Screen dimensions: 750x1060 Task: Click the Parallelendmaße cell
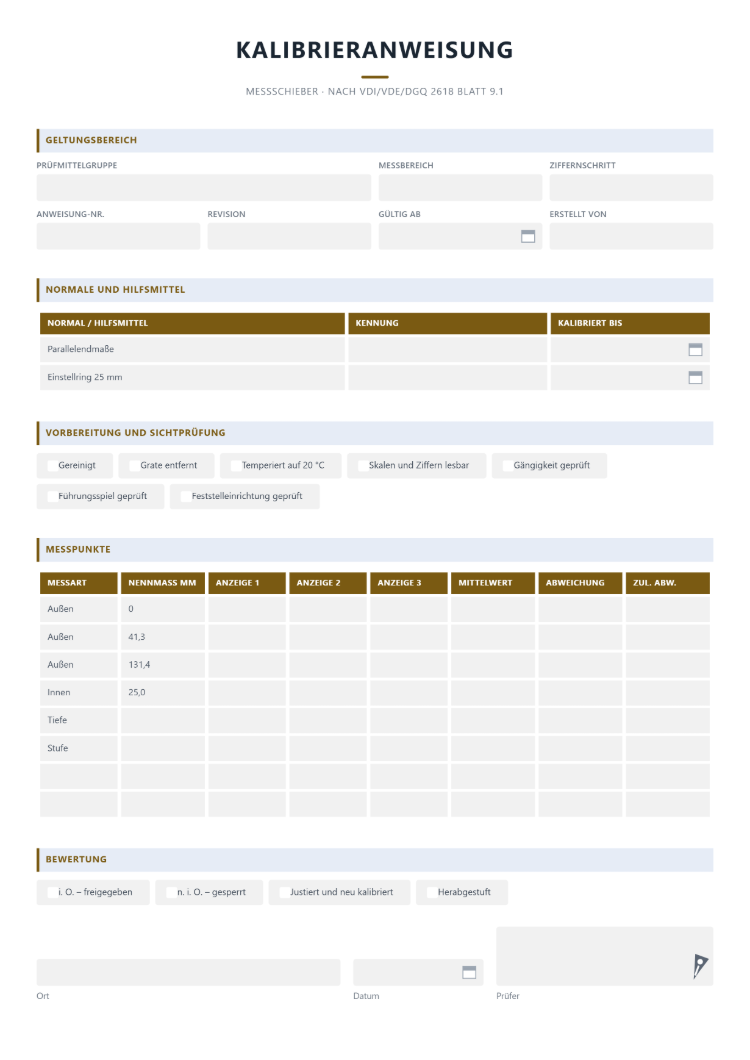click(192, 350)
